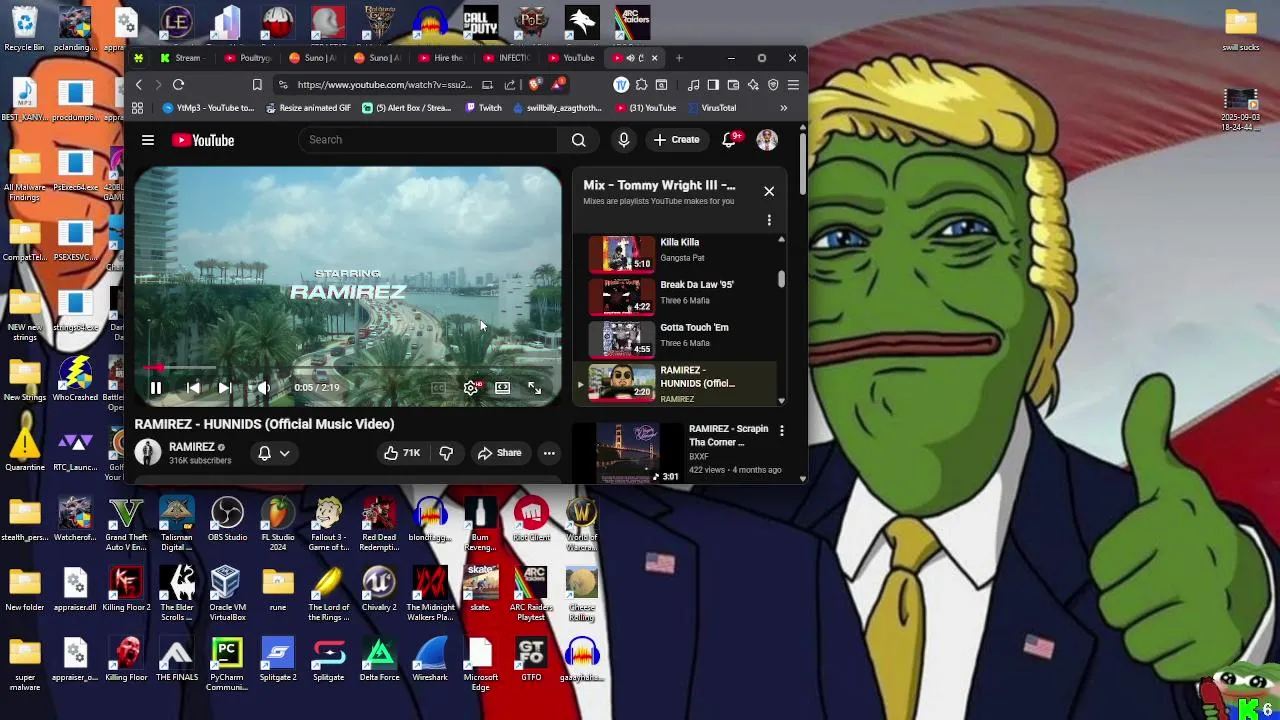Open Brave Shields lion icon
This screenshot has height=720, width=1280.
click(x=535, y=85)
